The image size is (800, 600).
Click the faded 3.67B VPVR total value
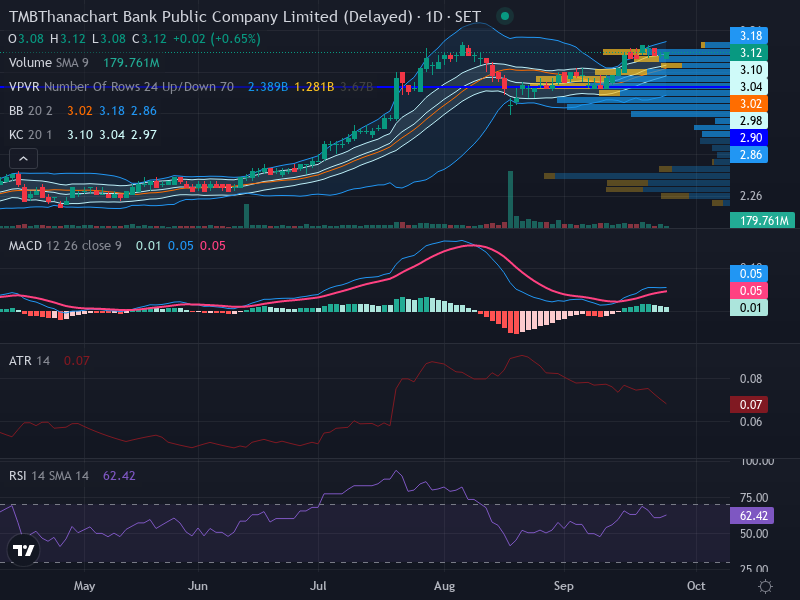pos(357,87)
